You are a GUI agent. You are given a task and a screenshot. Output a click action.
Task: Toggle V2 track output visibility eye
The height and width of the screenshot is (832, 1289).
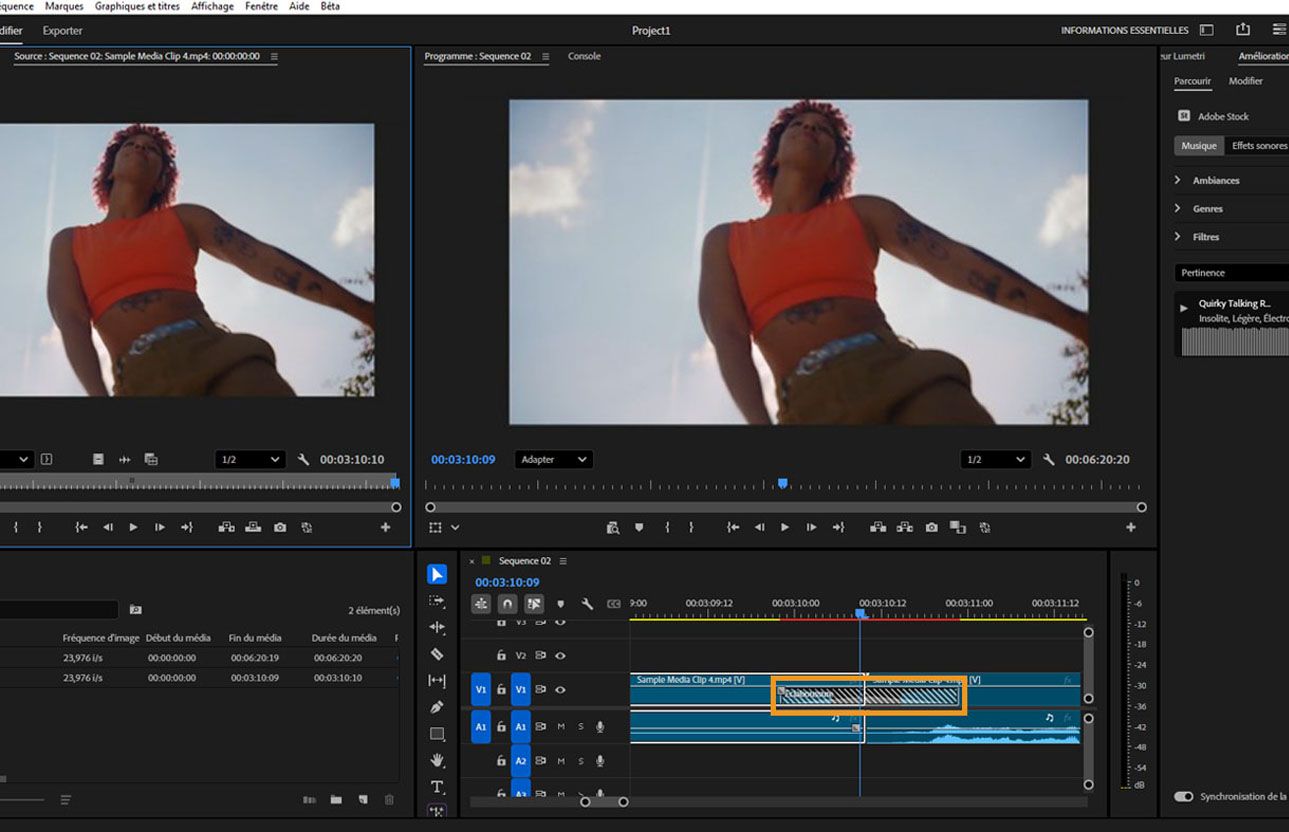tap(563, 655)
